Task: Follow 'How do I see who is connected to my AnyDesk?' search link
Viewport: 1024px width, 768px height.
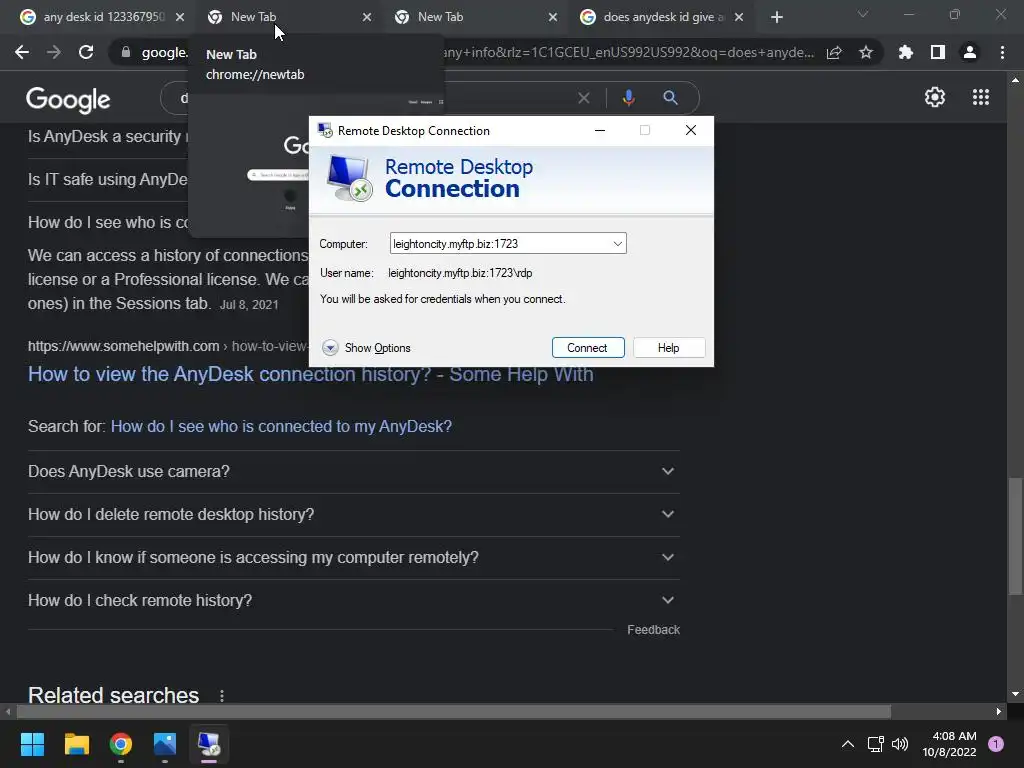Action: [x=281, y=426]
